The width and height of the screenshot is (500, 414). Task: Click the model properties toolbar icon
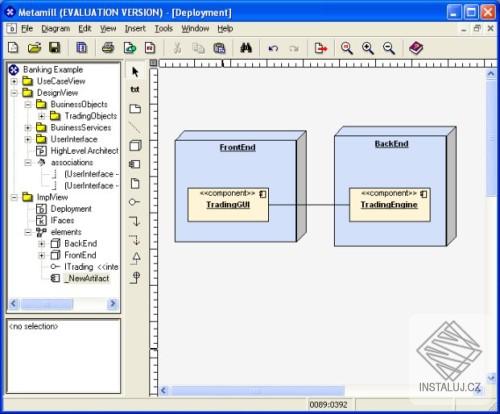click(82, 48)
